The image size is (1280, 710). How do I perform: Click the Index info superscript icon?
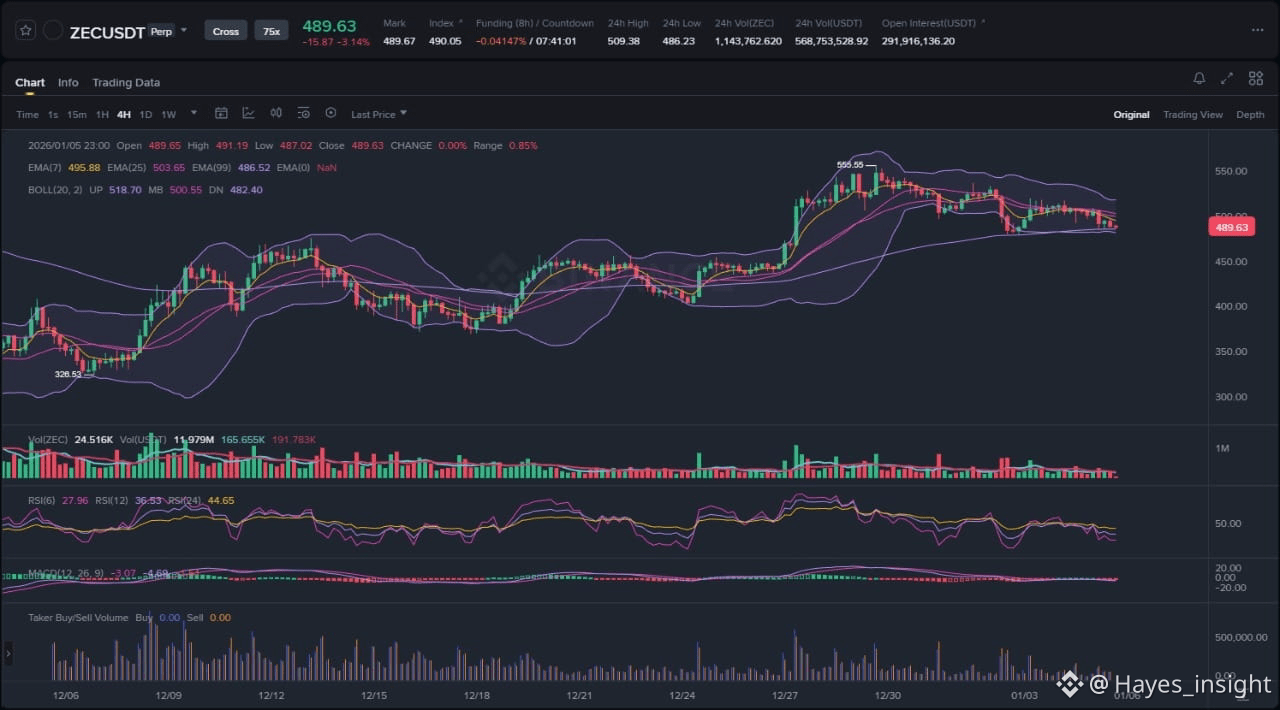460,21
